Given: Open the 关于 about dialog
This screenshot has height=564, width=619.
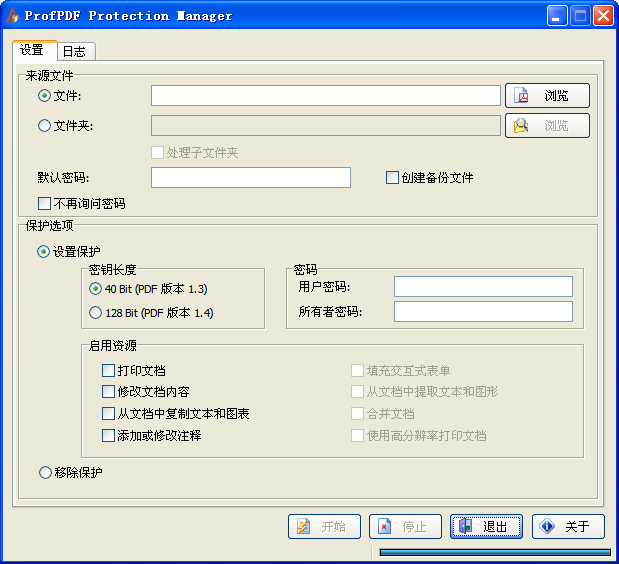Looking at the screenshot, I should click(x=568, y=527).
